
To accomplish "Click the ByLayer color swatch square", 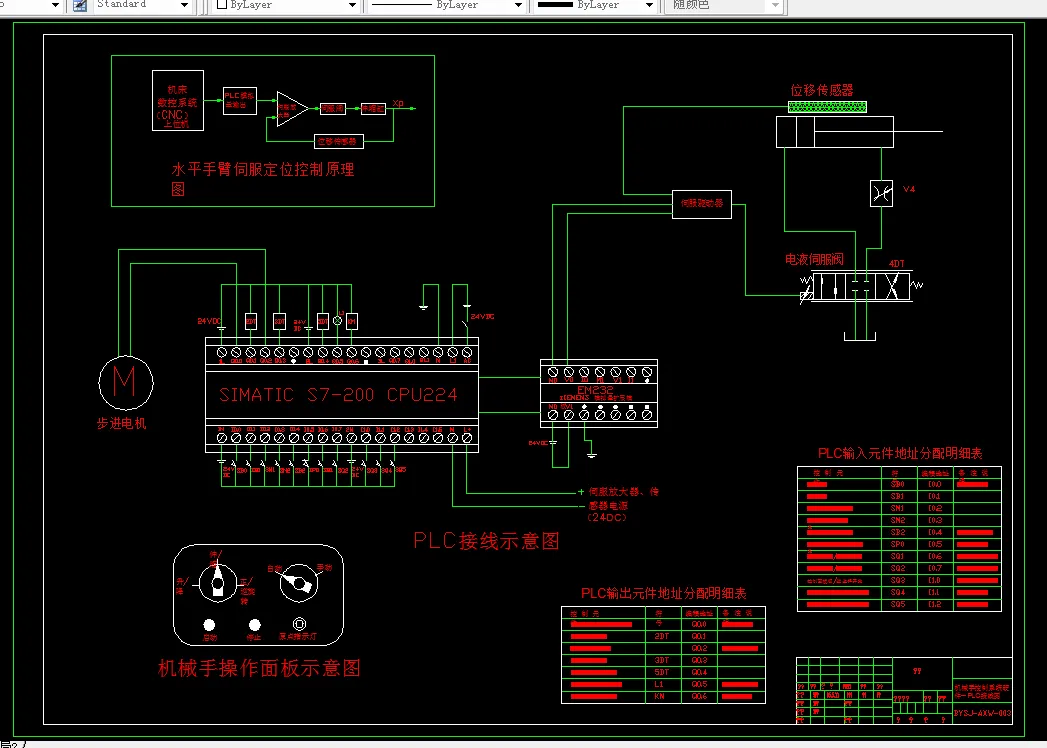I will pyautogui.click(x=222, y=5).
